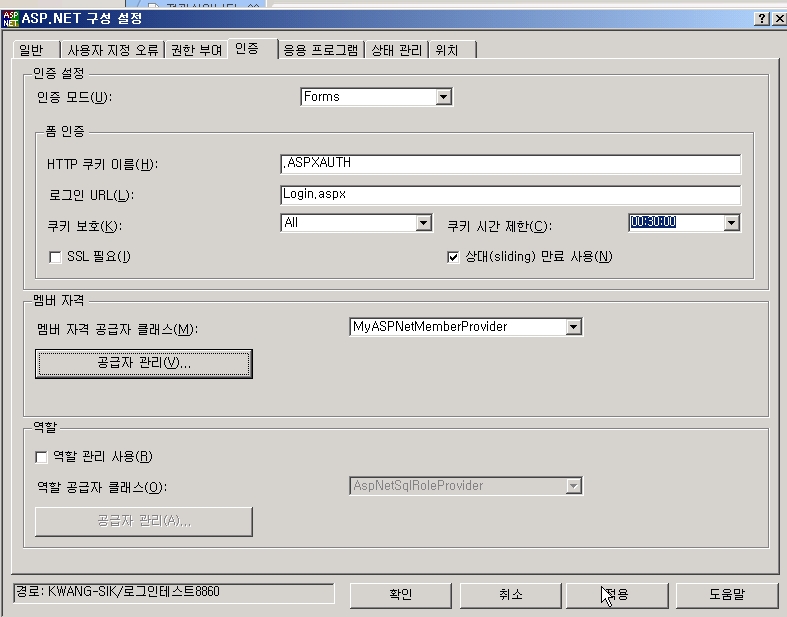Open the 쿠키 시간 제한 dropdown arrow
The image size is (787, 617).
pyautogui.click(x=731, y=222)
